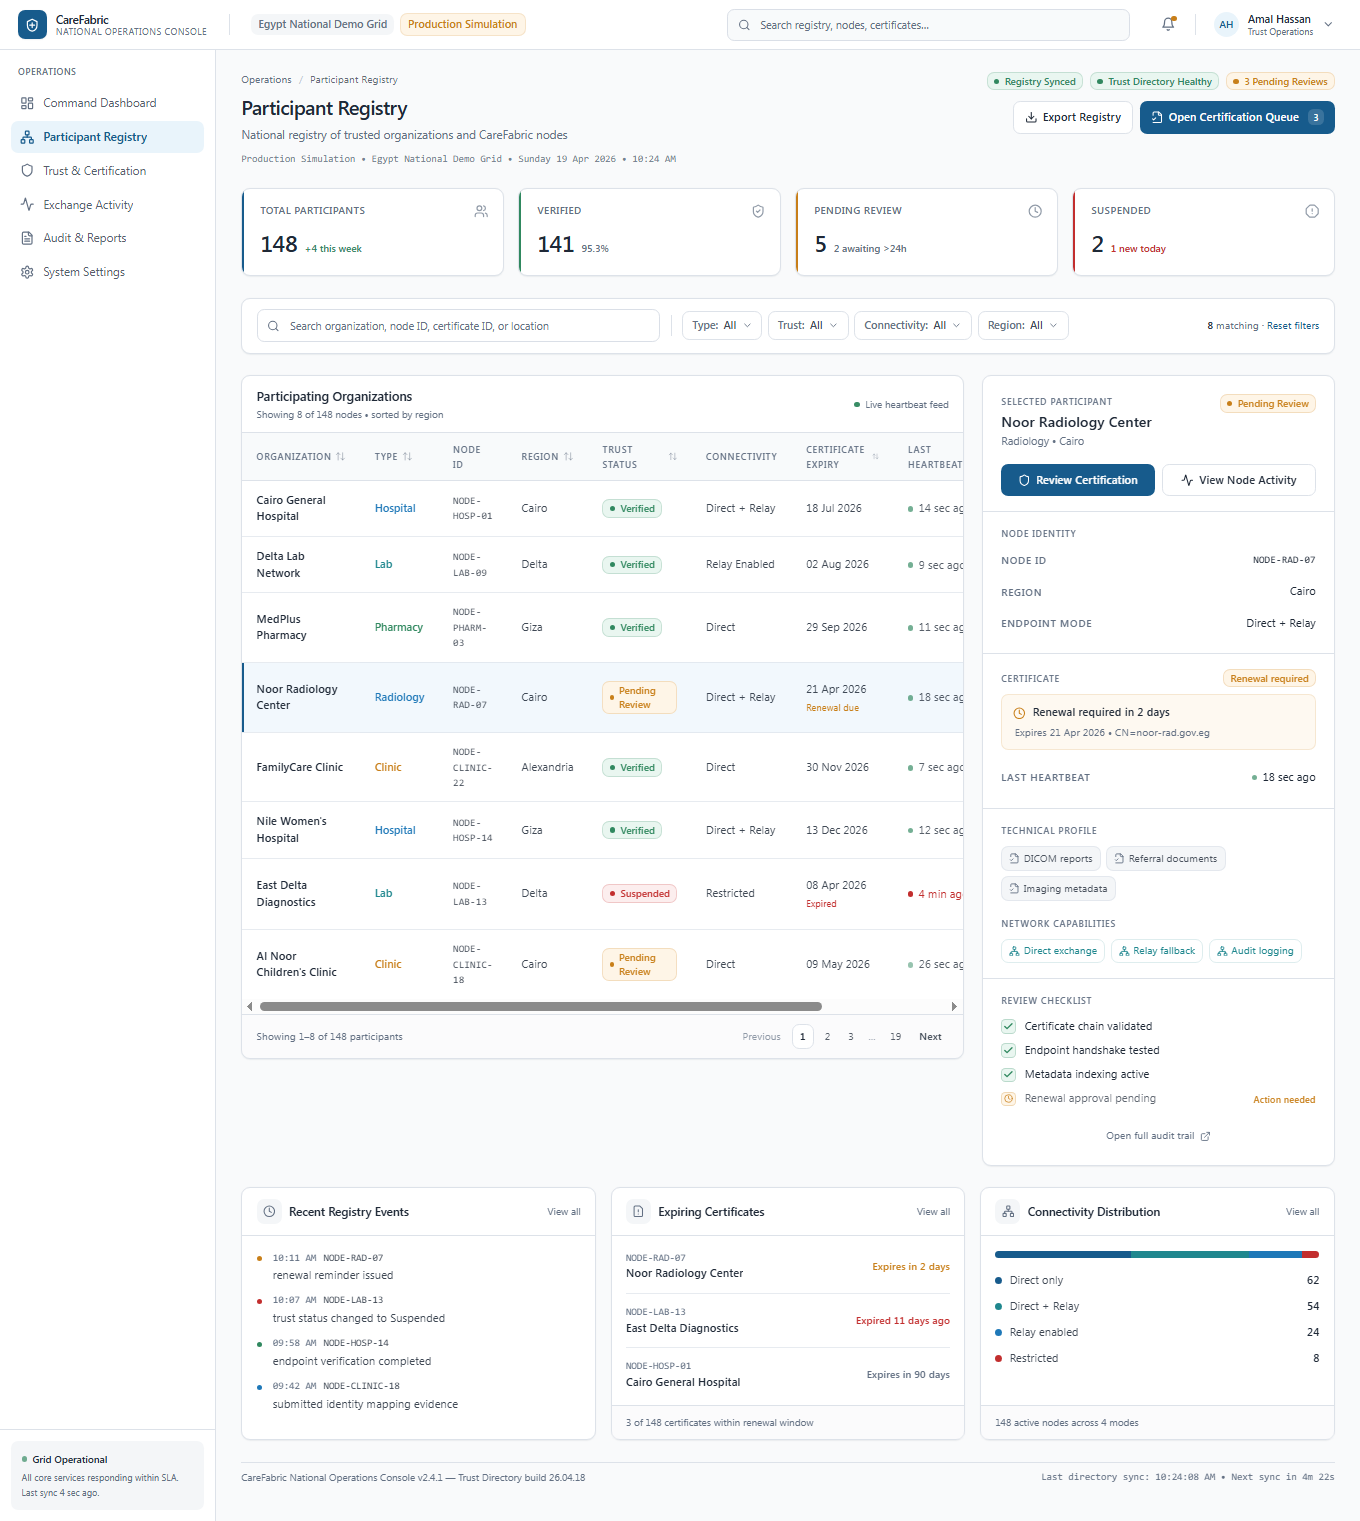Sort table by Trust Status column arrows
Screen dimensions: 1360x1521
[x=673, y=456]
